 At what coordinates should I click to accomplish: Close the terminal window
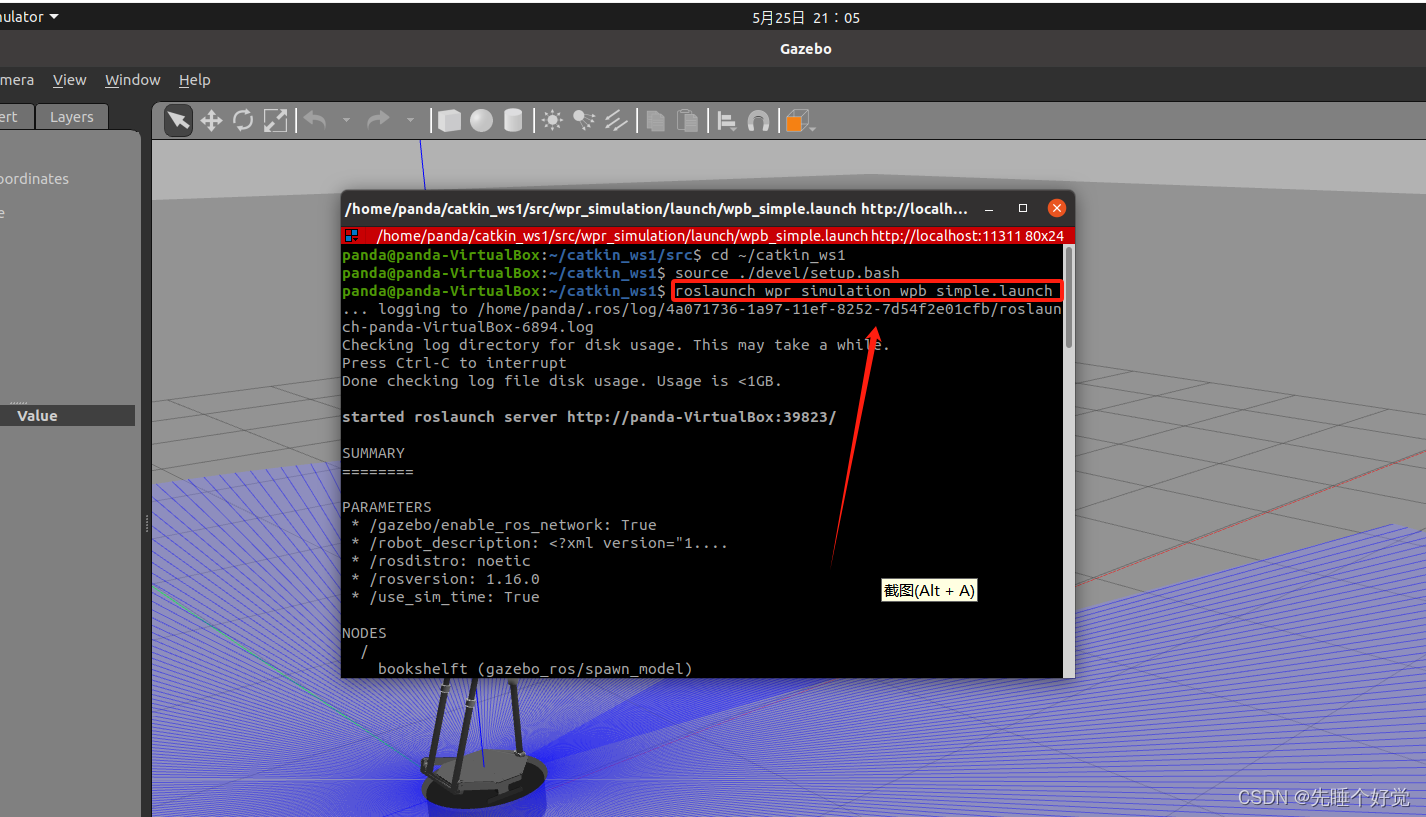(1057, 209)
